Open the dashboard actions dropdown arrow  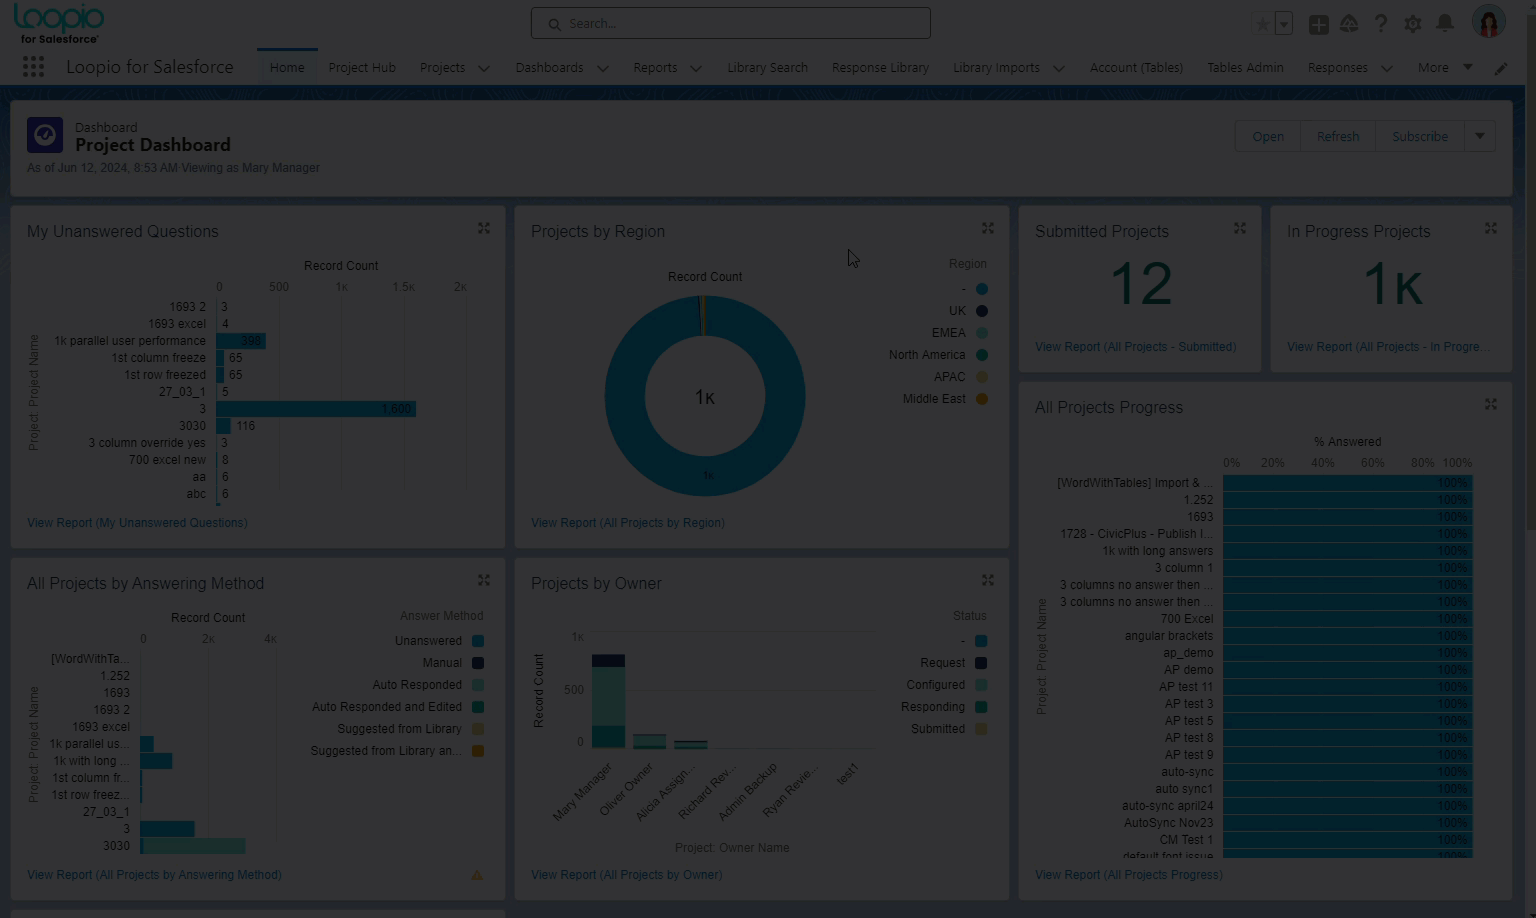click(1480, 136)
